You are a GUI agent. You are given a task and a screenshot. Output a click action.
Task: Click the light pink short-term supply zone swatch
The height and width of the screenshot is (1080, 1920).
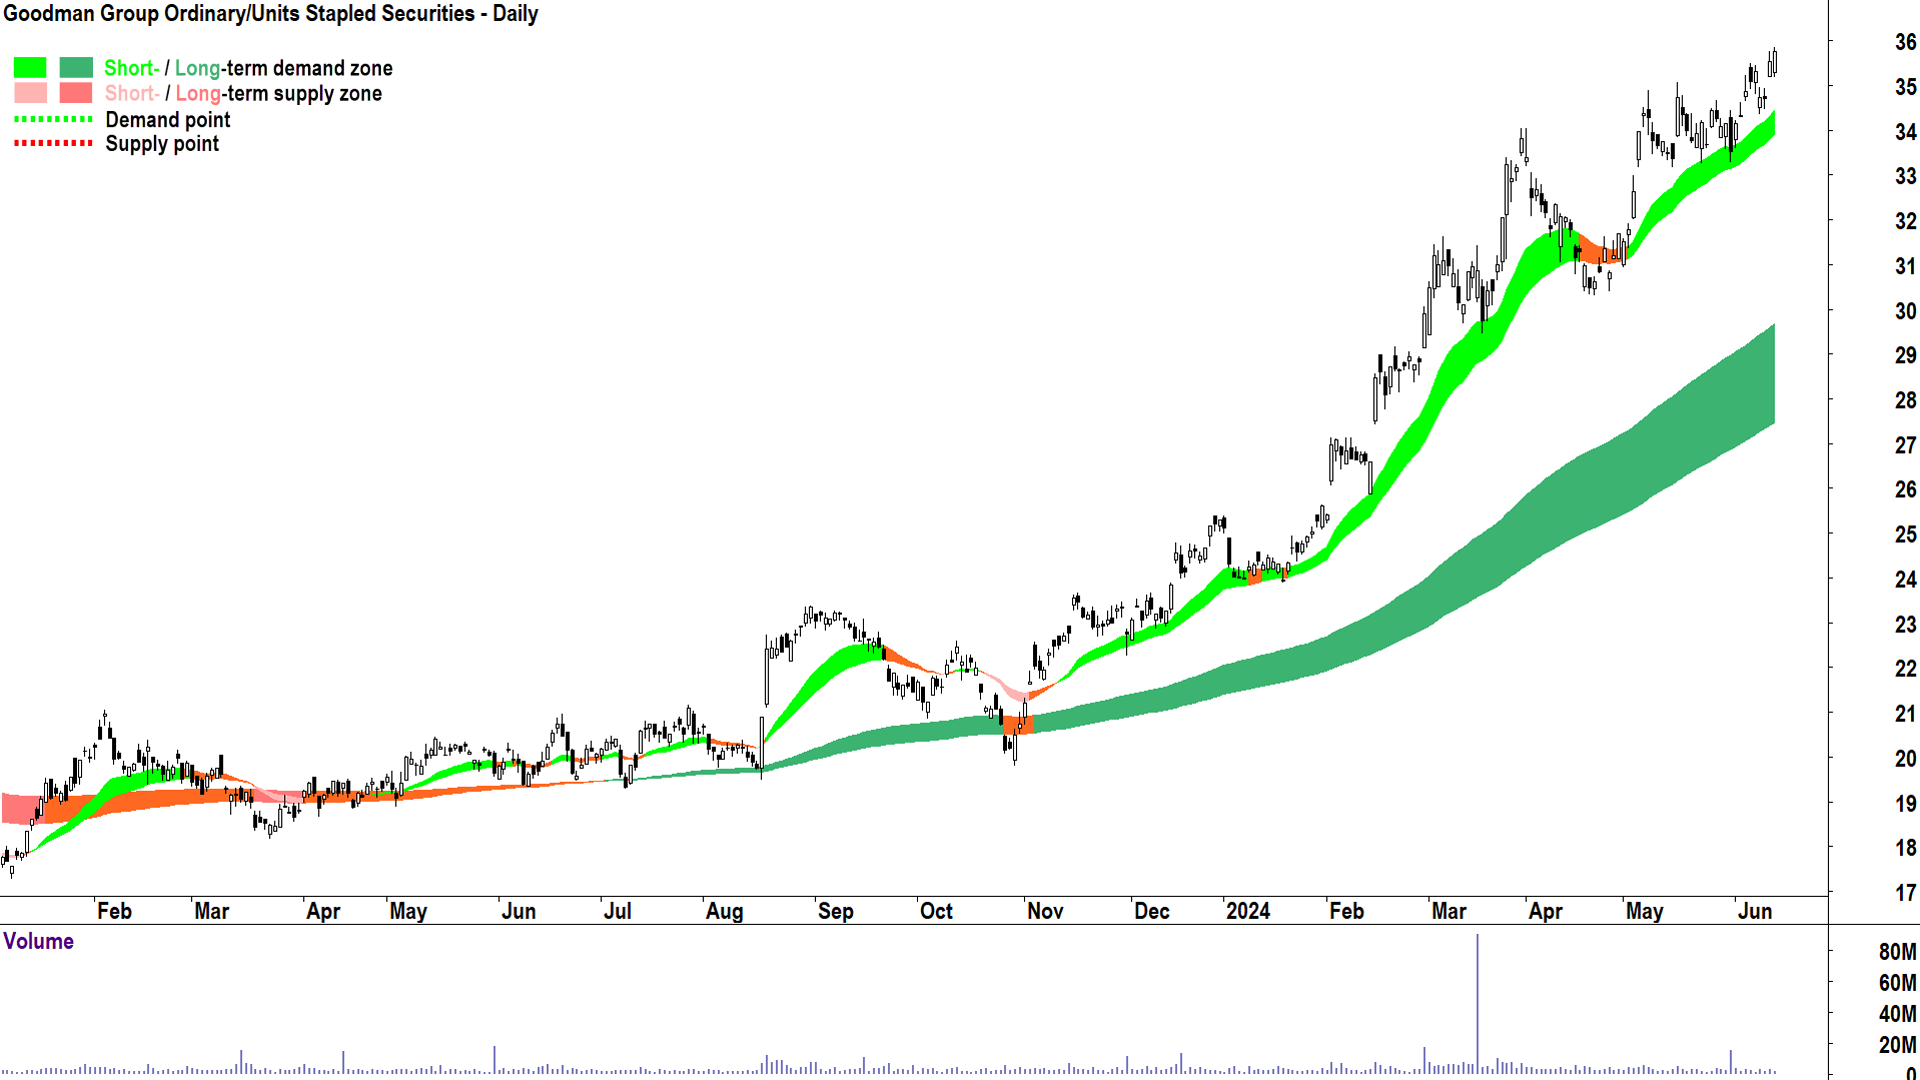[x=30, y=93]
